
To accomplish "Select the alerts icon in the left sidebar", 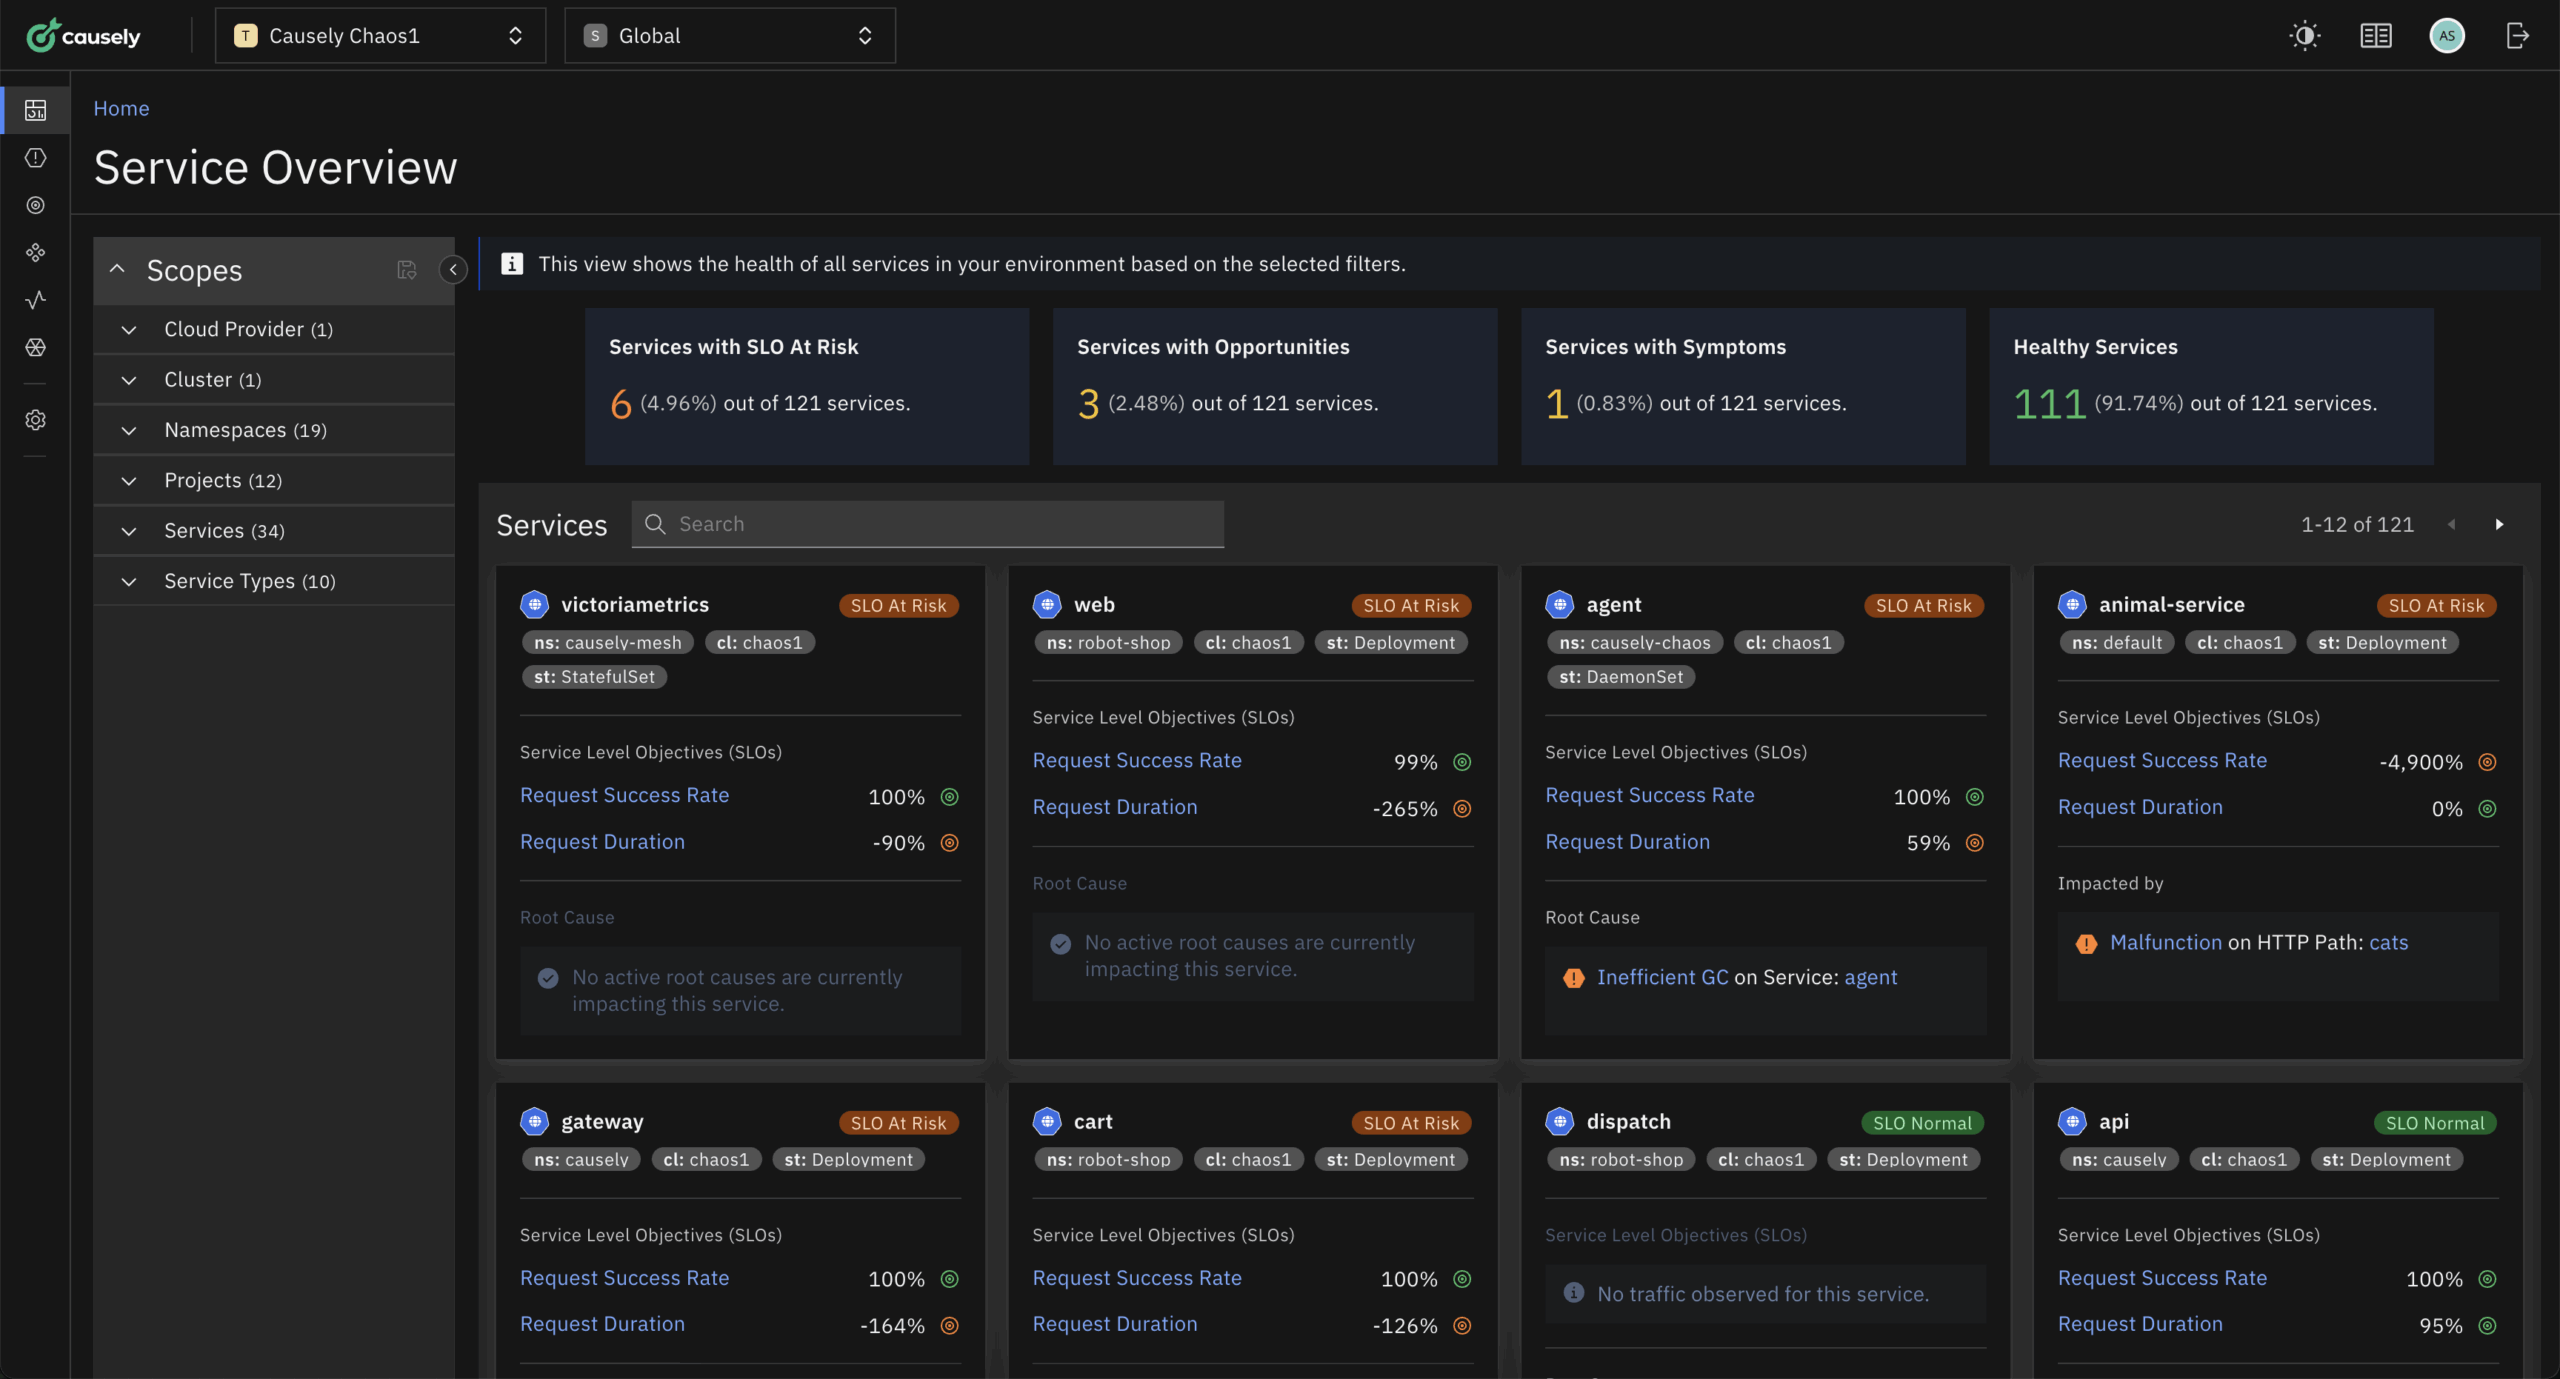I will click(x=35, y=157).
